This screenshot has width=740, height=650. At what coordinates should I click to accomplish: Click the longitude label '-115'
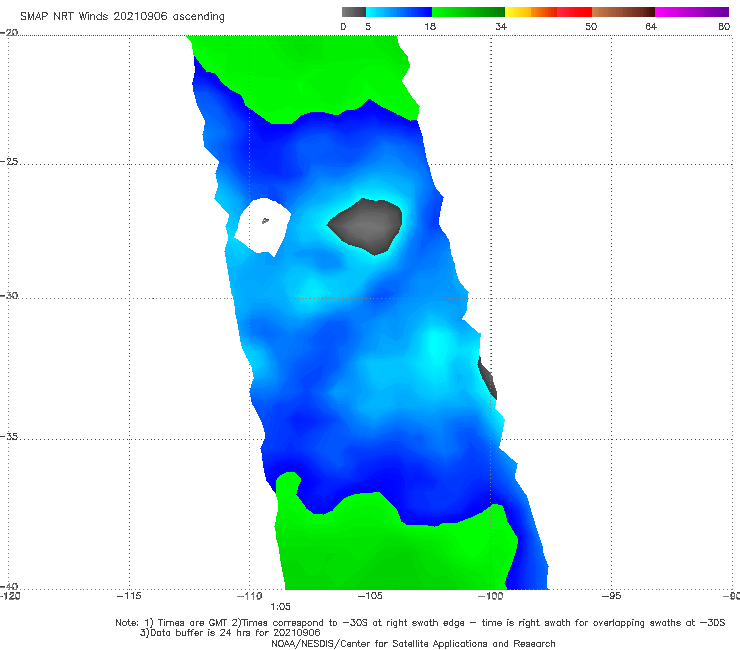click(x=129, y=596)
